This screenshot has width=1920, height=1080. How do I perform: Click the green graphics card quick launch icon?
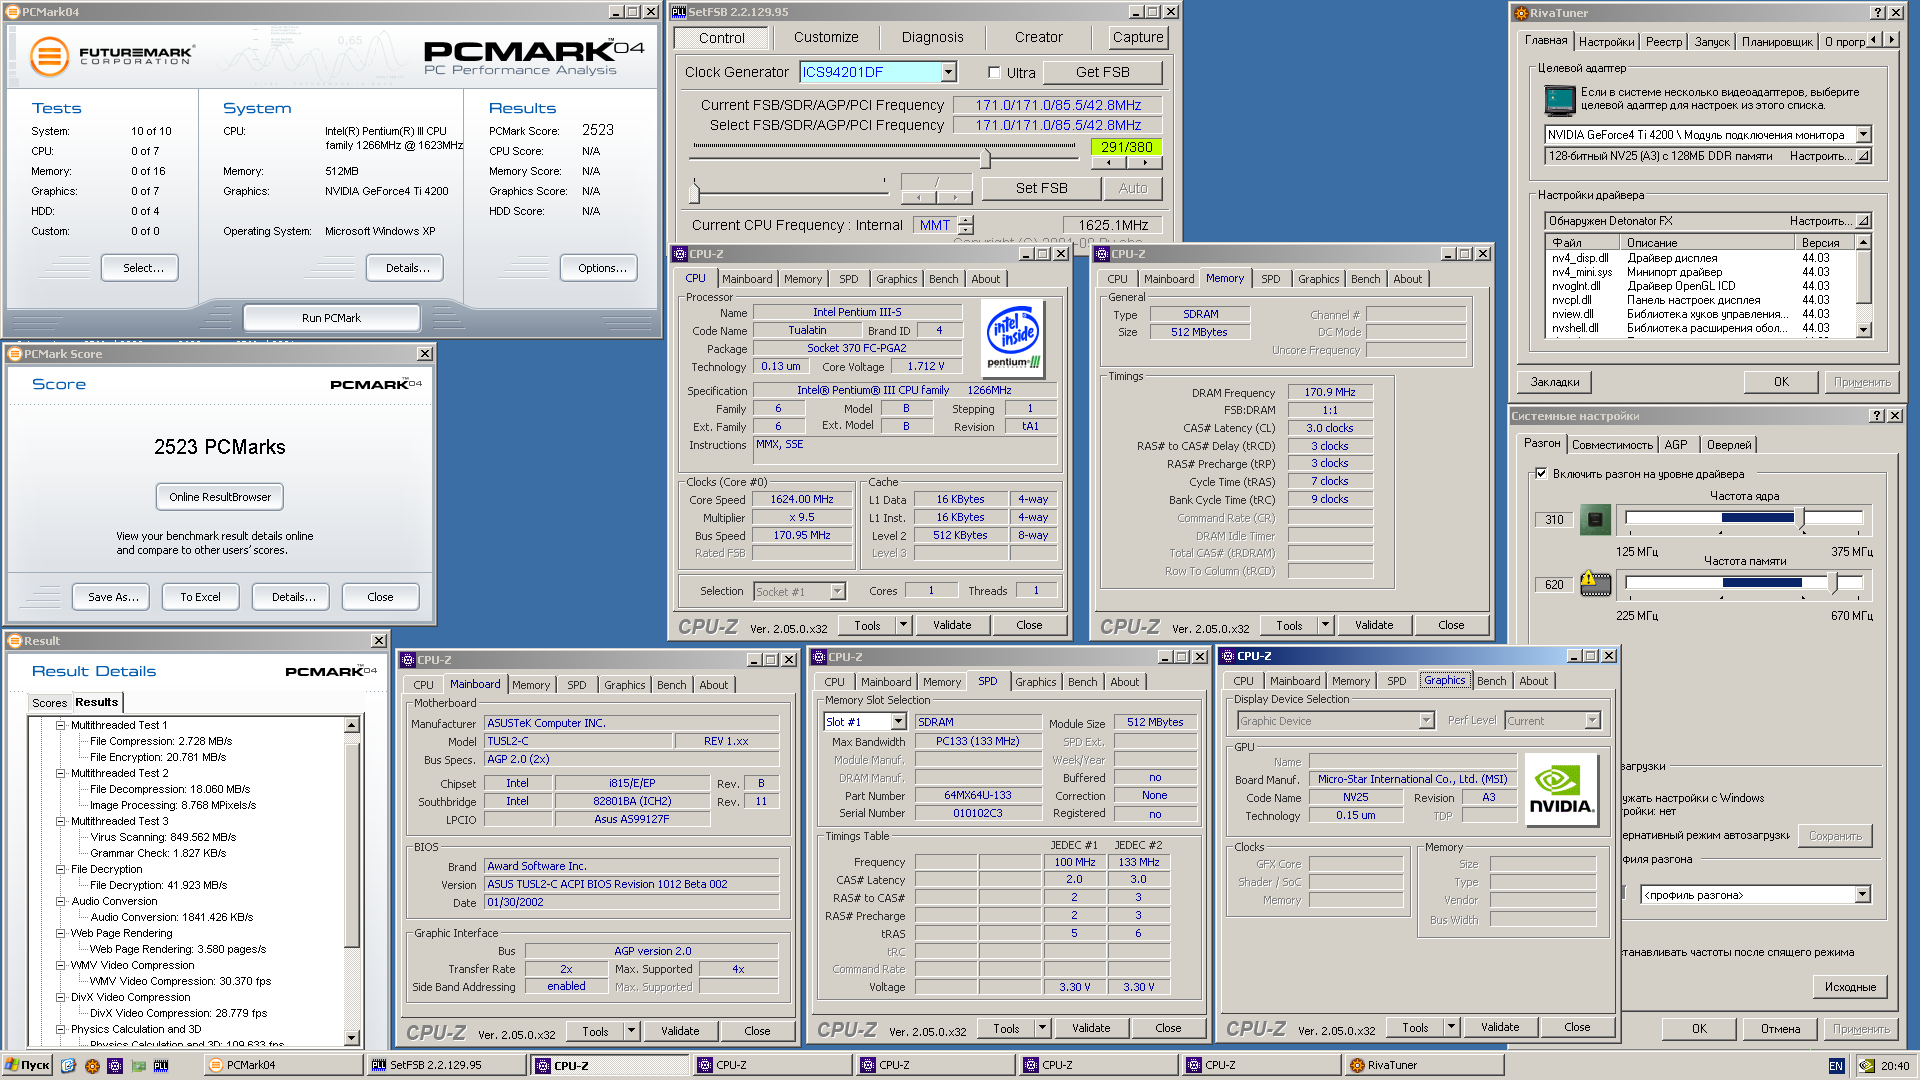139,1065
